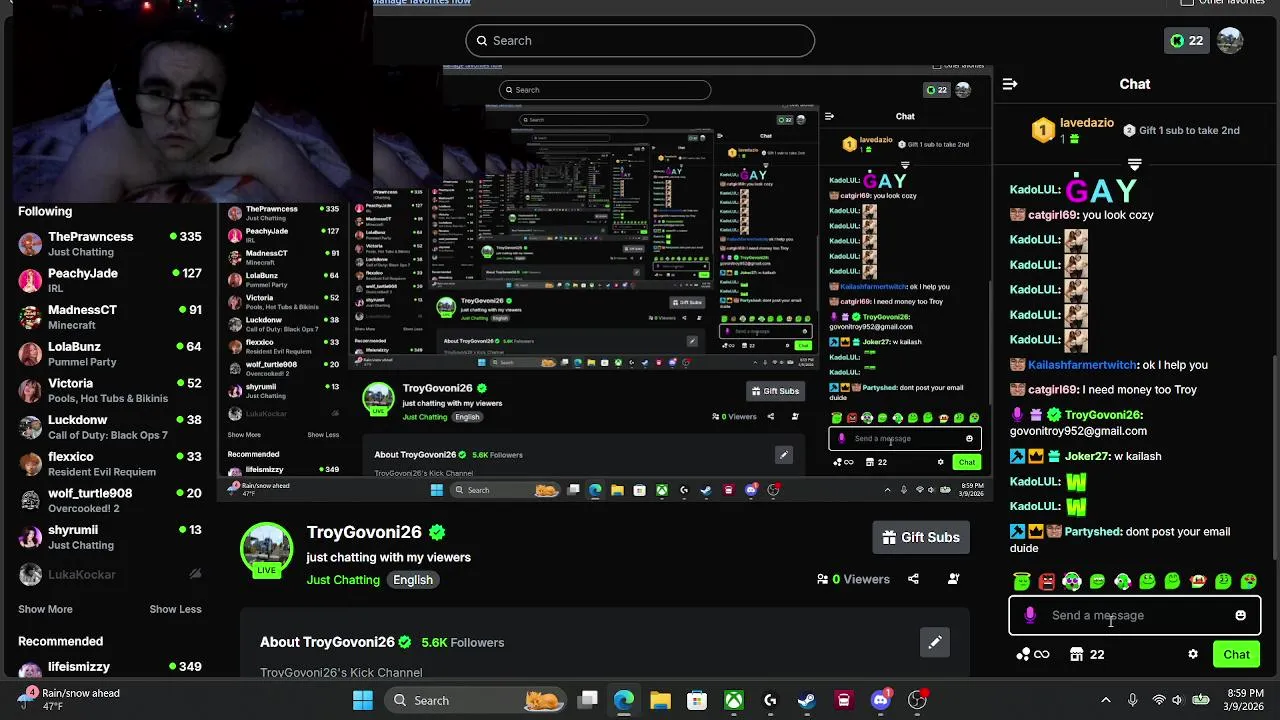Viewport: 1280px width, 720px height.
Task: Open ThePrawncess channel in the Following list
Action: coord(110,244)
